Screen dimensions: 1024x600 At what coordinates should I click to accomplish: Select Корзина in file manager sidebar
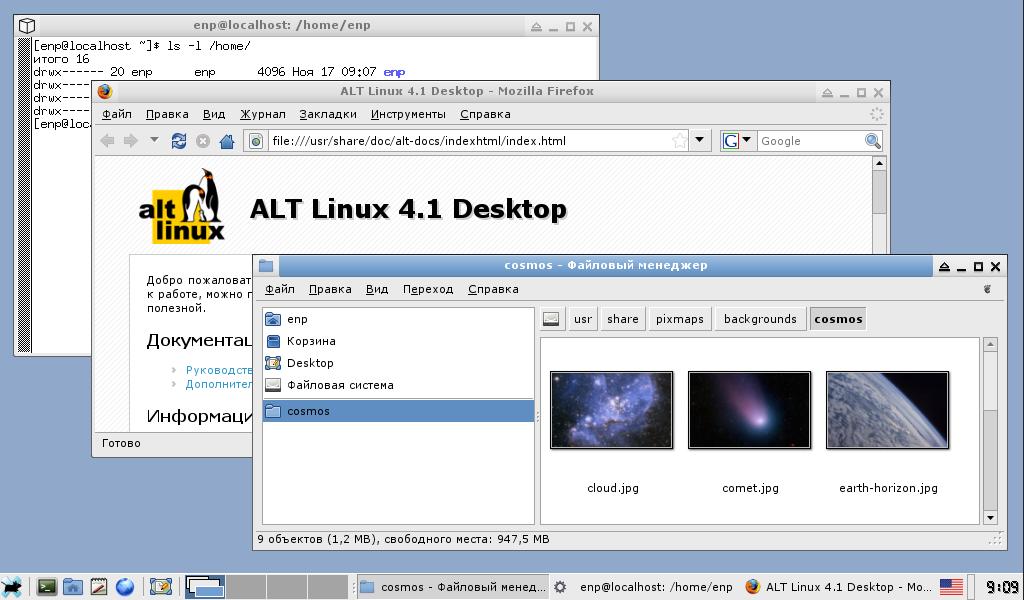click(x=398, y=341)
